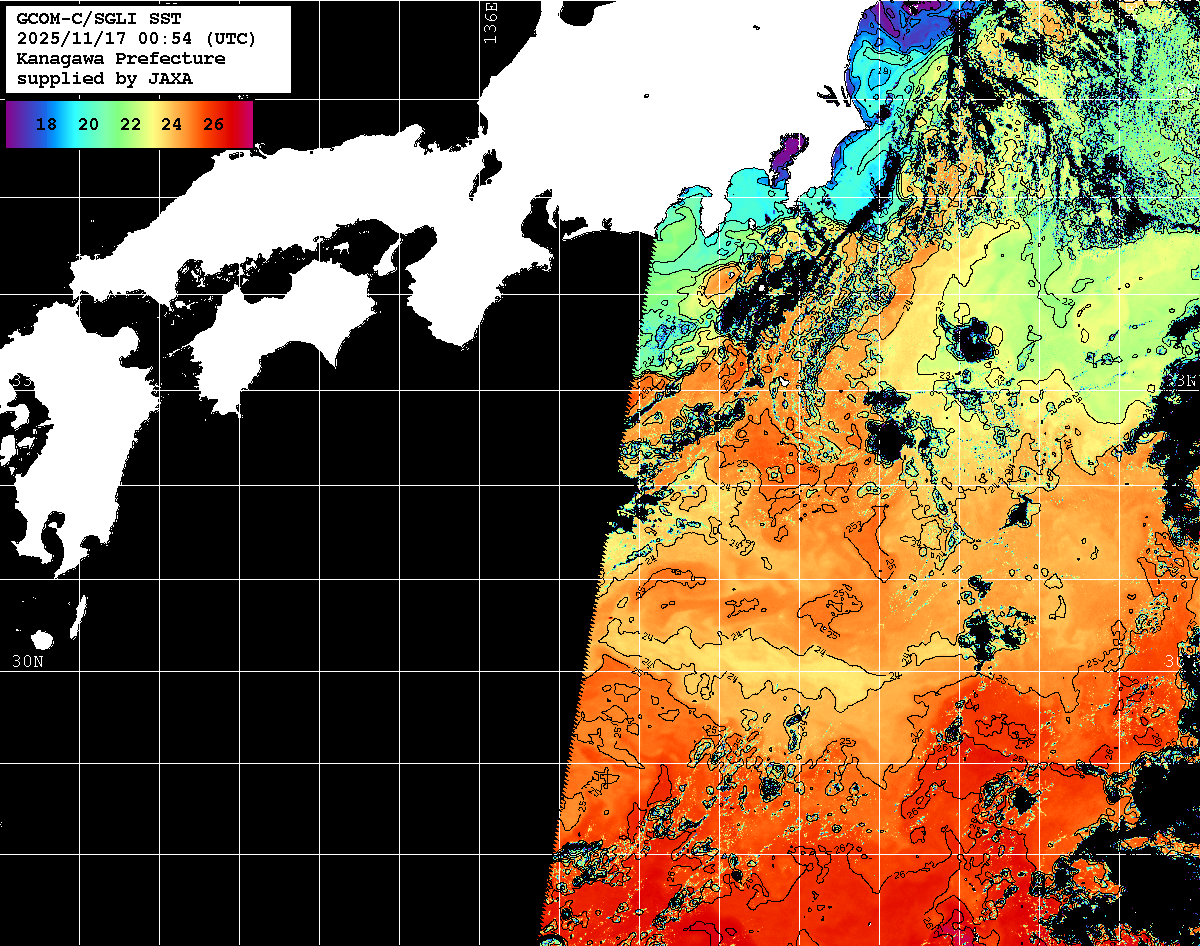This screenshot has height=946, width=1200.
Task: Click the 'supplied by JAXA' credit text
Action: click(104, 78)
